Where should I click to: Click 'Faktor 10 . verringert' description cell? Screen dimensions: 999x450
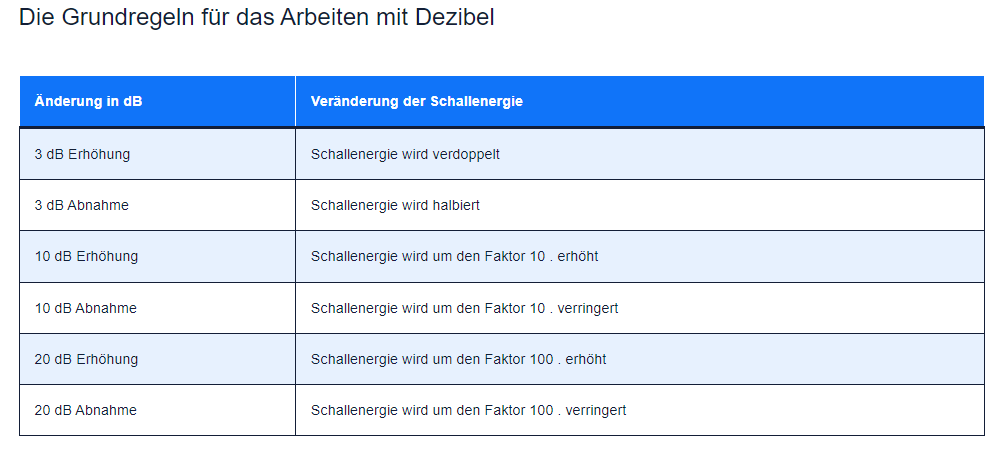pos(465,308)
